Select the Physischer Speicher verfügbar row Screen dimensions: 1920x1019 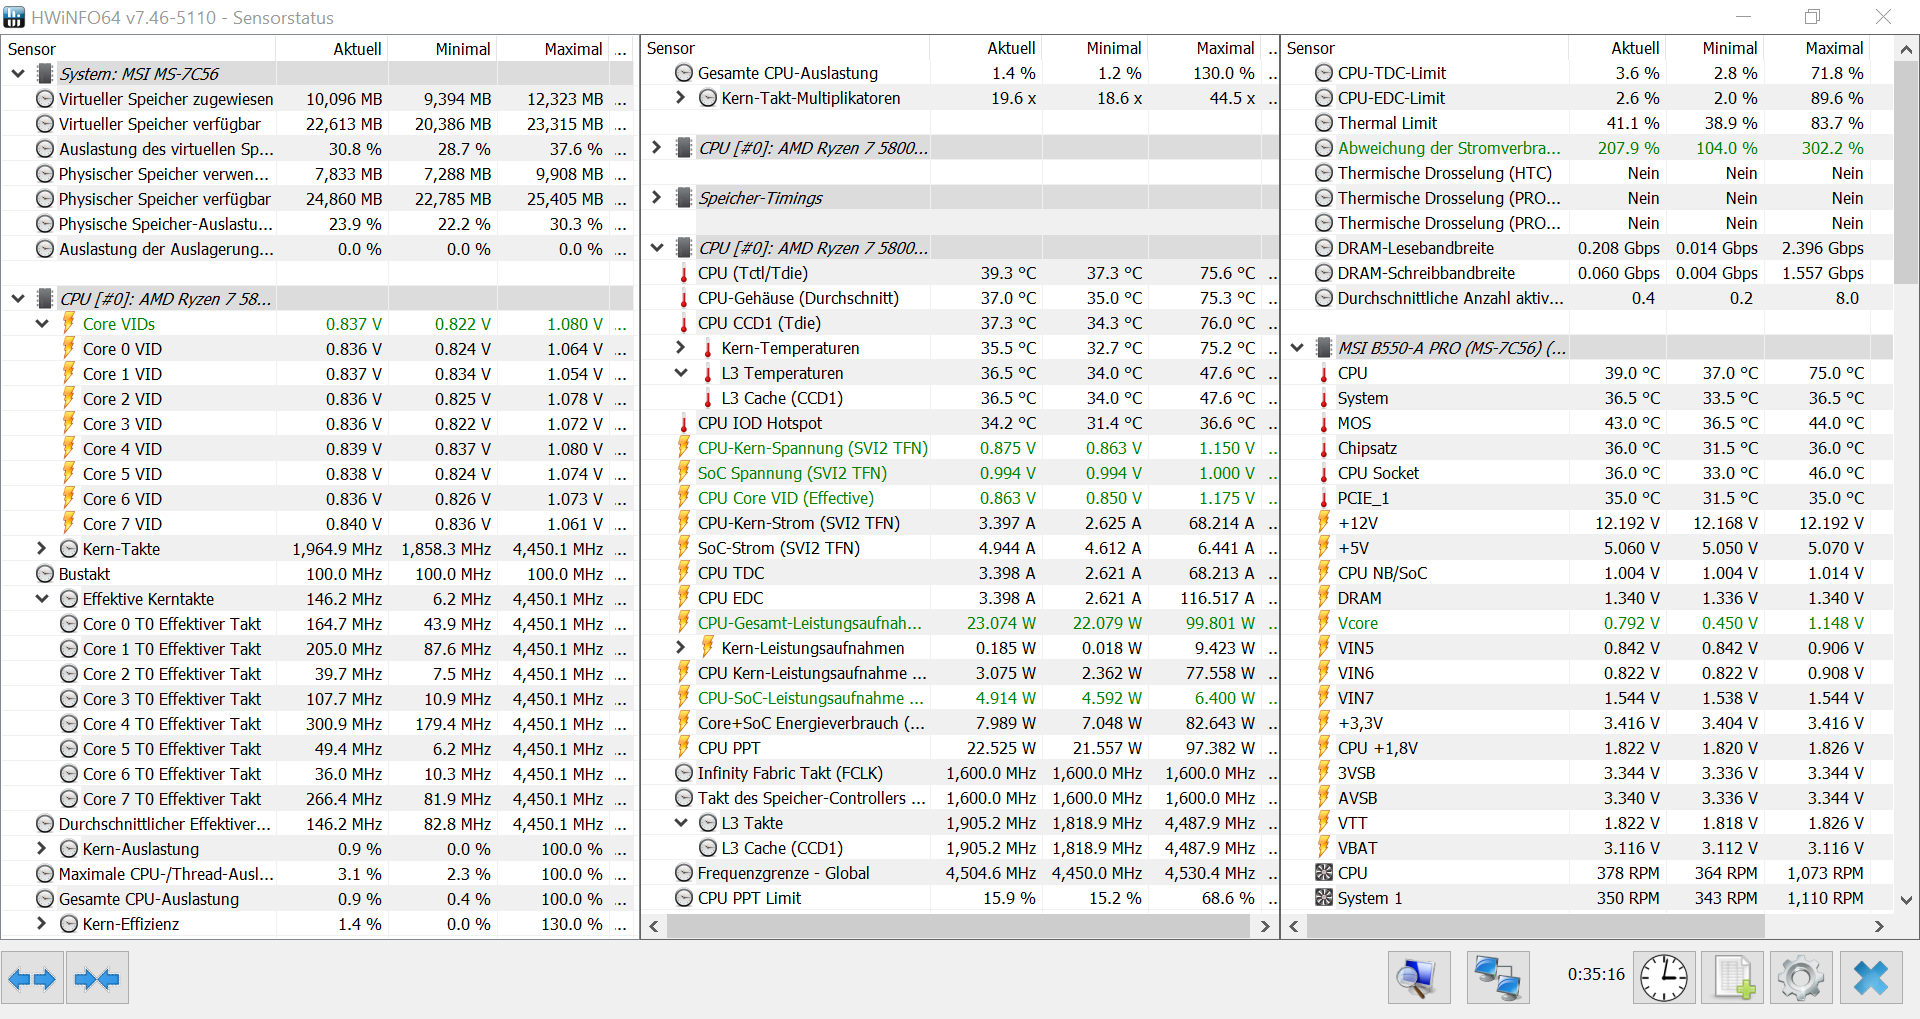click(318, 199)
